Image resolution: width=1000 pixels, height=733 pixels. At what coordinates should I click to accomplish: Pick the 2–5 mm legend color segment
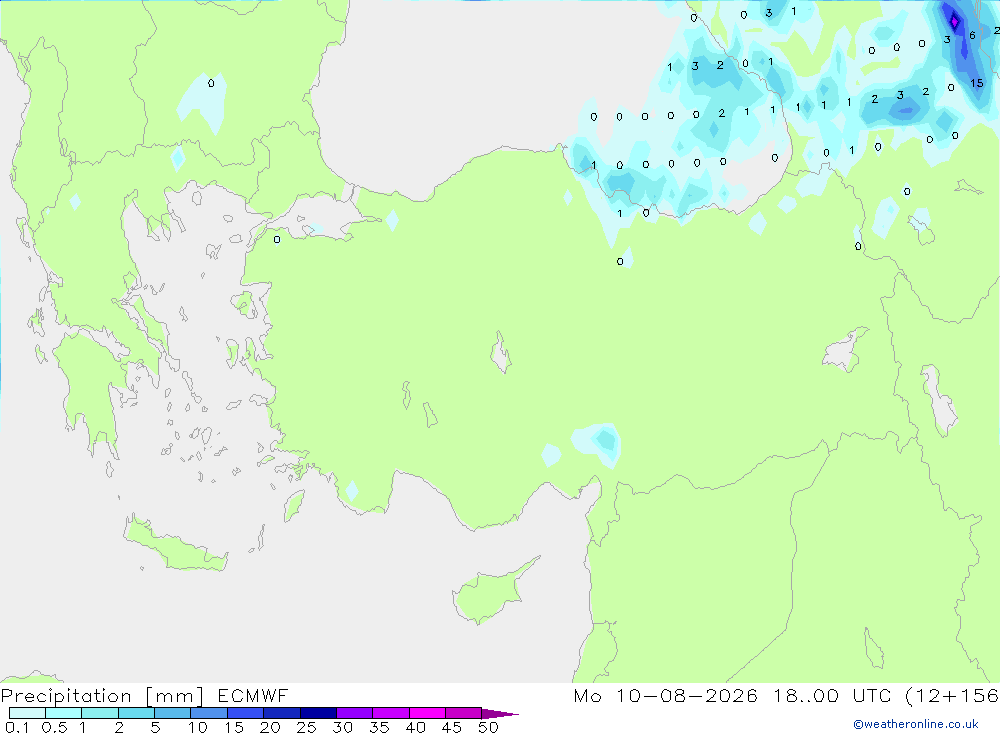tap(136, 713)
